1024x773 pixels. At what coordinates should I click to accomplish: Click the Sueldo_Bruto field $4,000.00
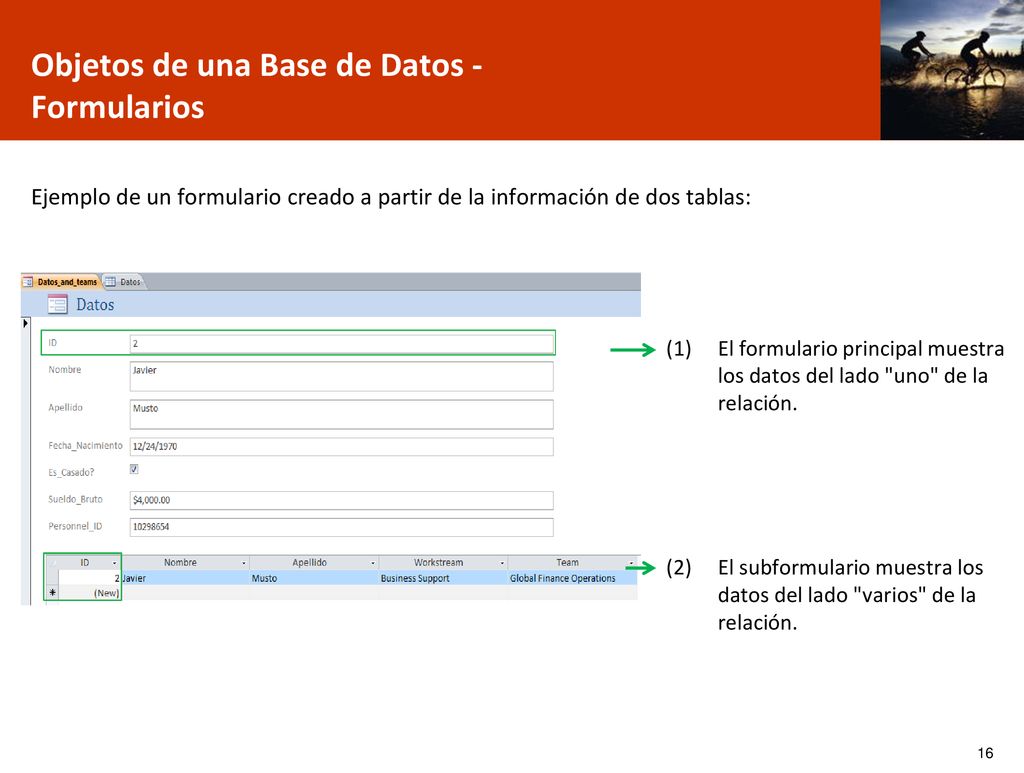[x=342, y=500]
